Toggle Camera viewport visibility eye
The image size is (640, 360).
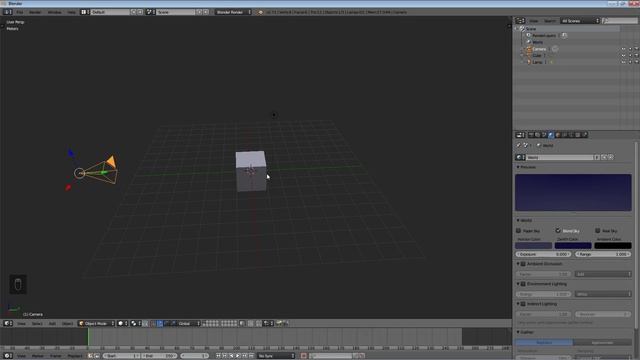623,49
